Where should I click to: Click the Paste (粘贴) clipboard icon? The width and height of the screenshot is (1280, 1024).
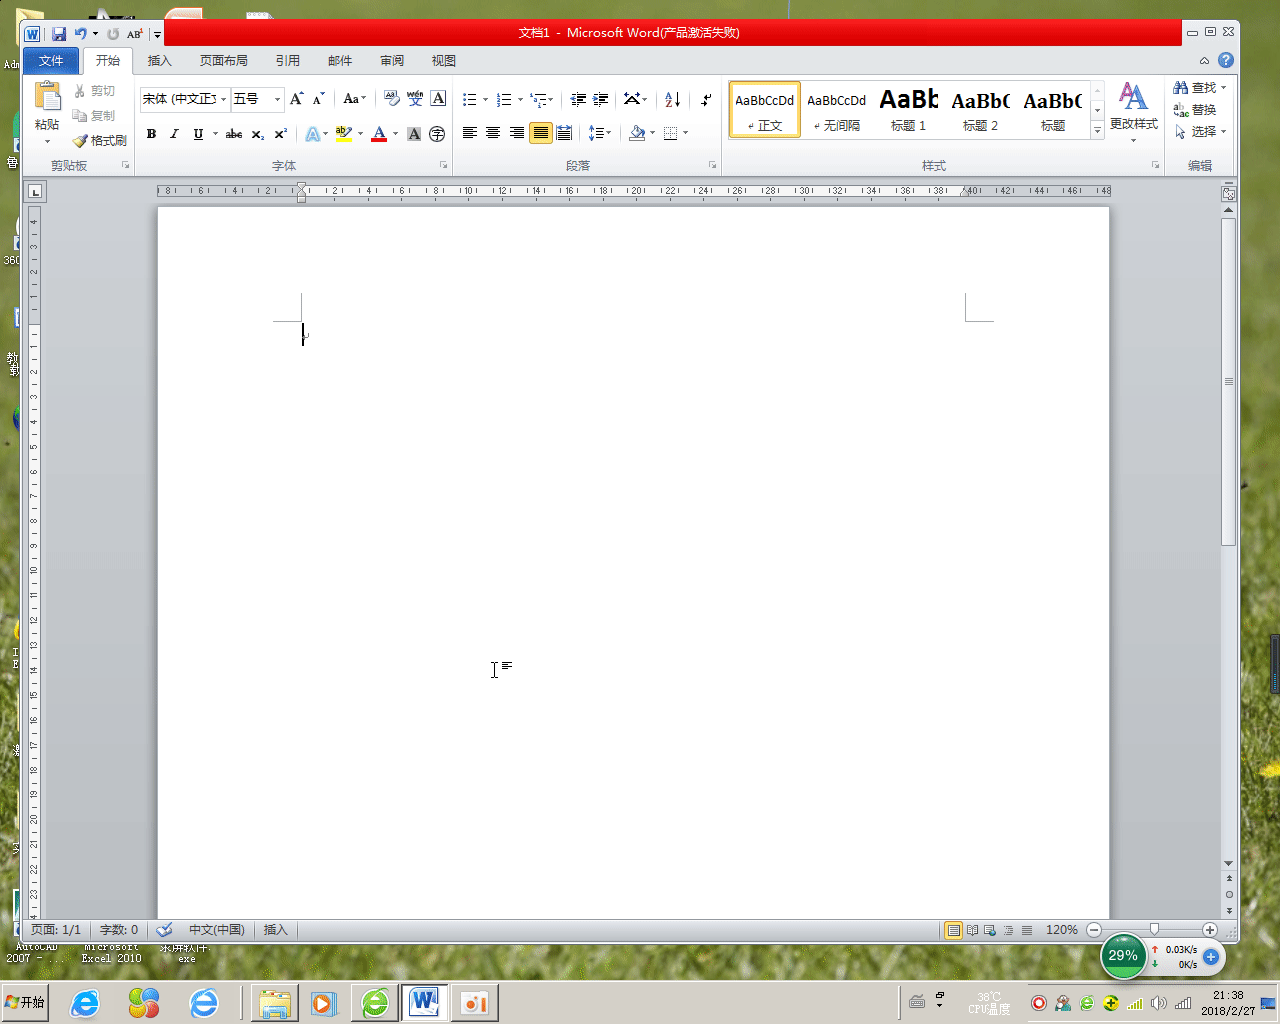[47, 97]
